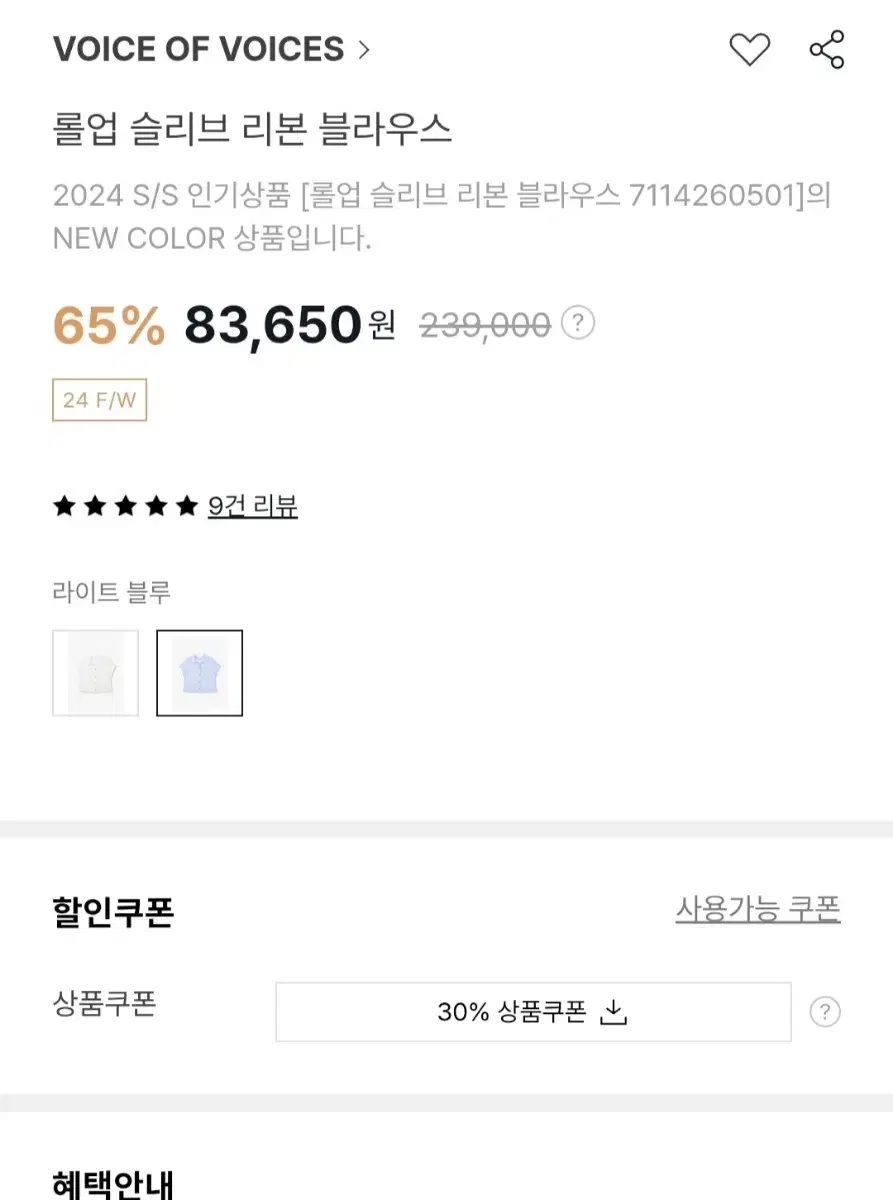The image size is (893, 1200).
Task: Open the 9건 리뷰 reviews link
Action: pyautogui.click(x=253, y=506)
